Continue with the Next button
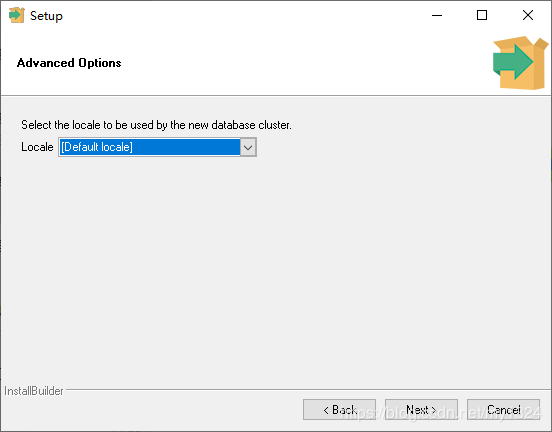This screenshot has width=552, height=432. pyautogui.click(x=421, y=409)
